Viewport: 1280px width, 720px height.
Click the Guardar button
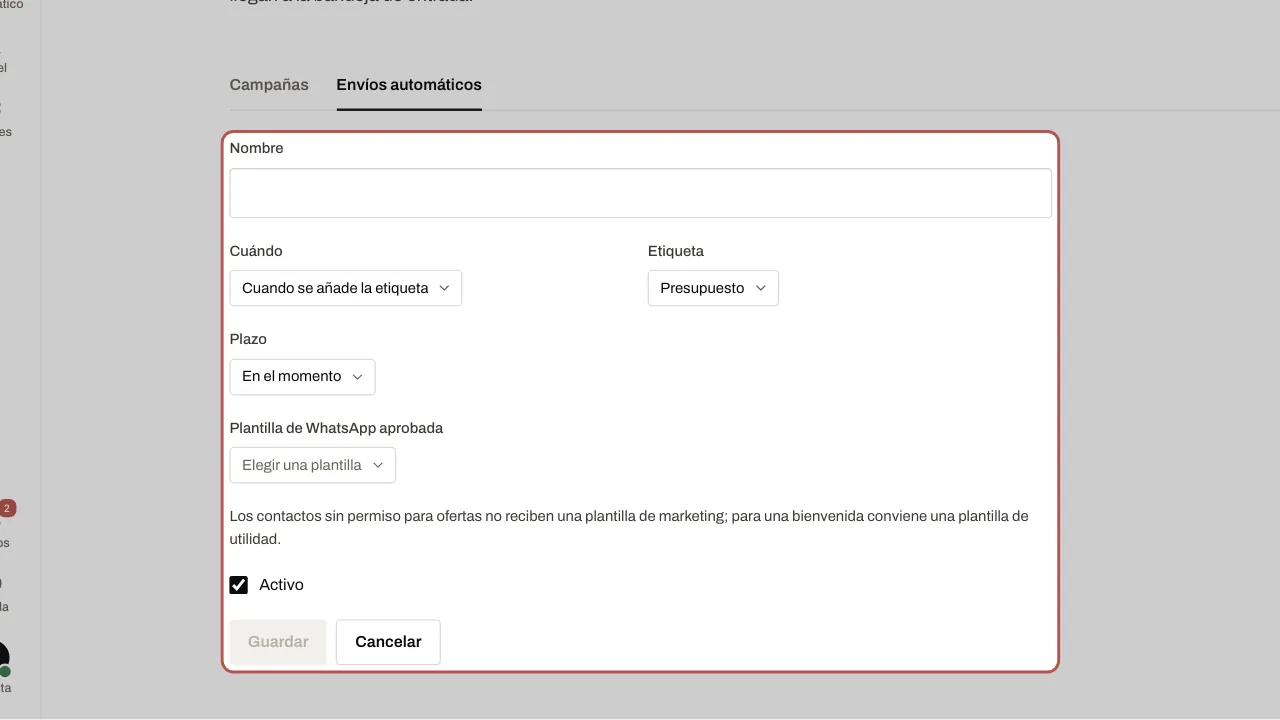(x=278, y=642)
